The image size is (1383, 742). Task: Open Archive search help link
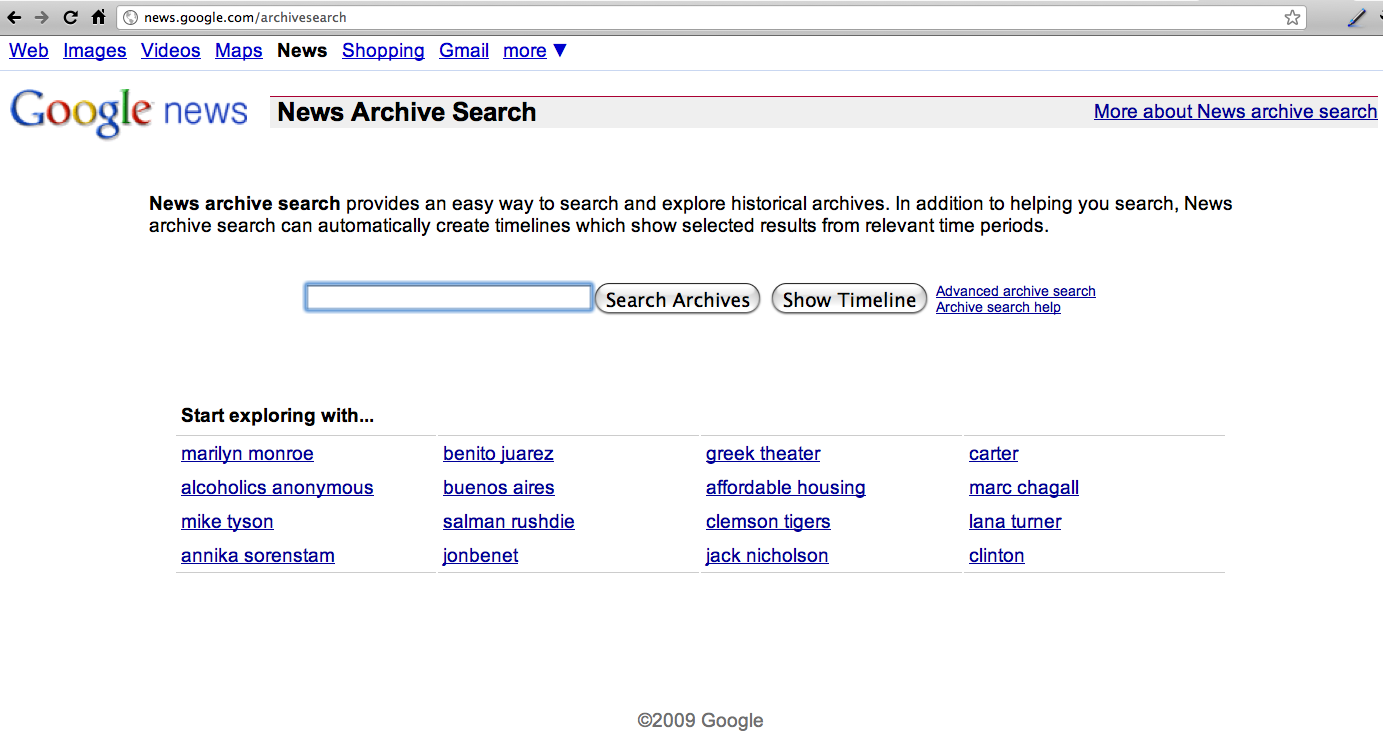(x=998, y=307)
